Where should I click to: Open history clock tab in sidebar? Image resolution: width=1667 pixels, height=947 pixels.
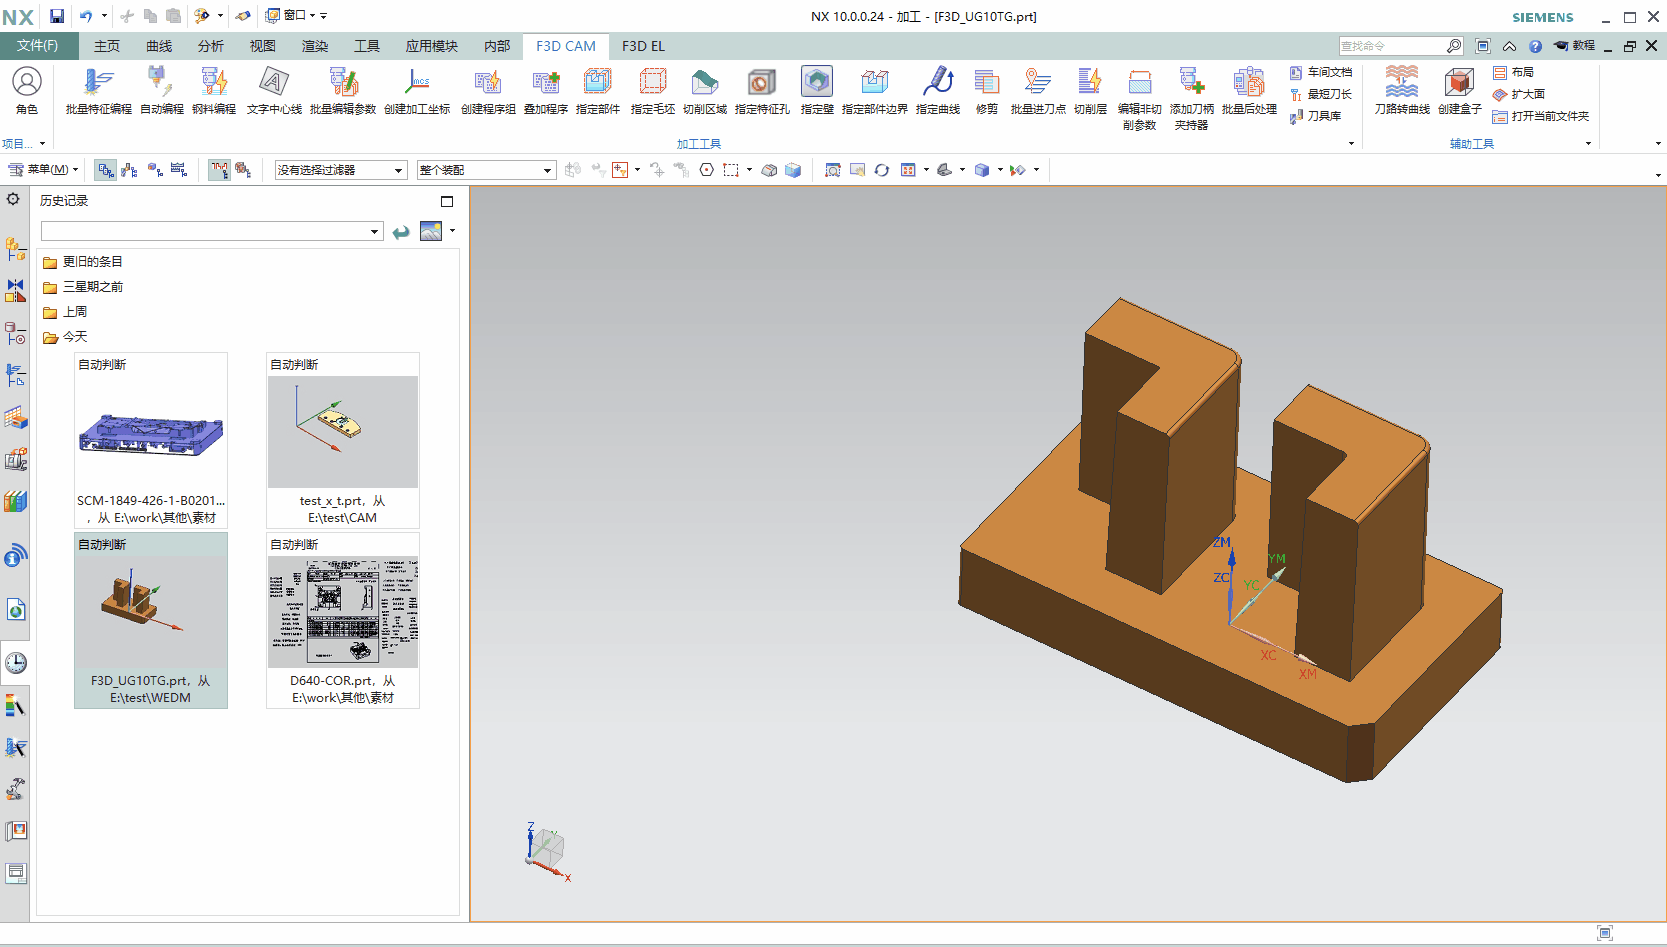click(16, 663)
